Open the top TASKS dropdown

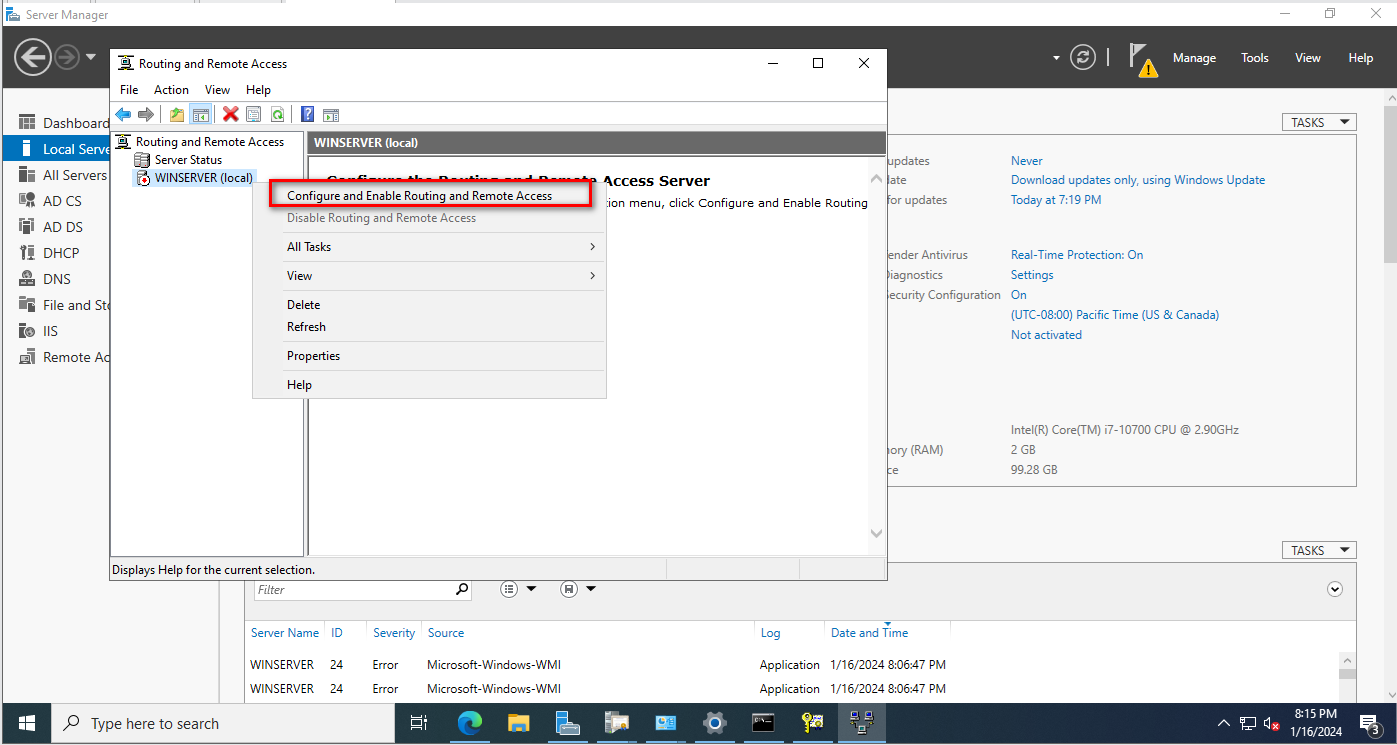click(1318, 122)
